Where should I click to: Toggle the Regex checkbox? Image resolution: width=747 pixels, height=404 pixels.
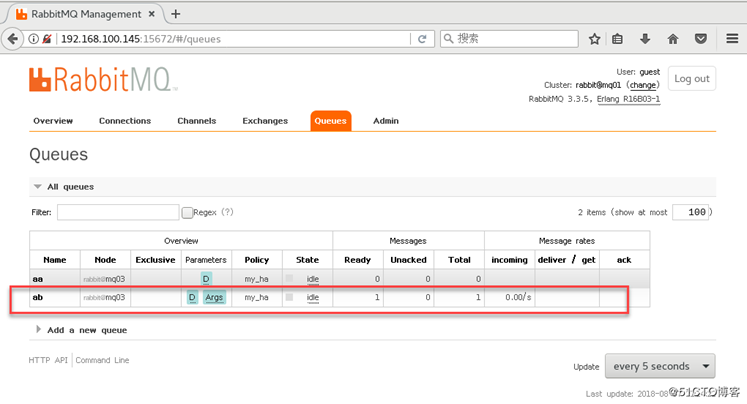187,212
